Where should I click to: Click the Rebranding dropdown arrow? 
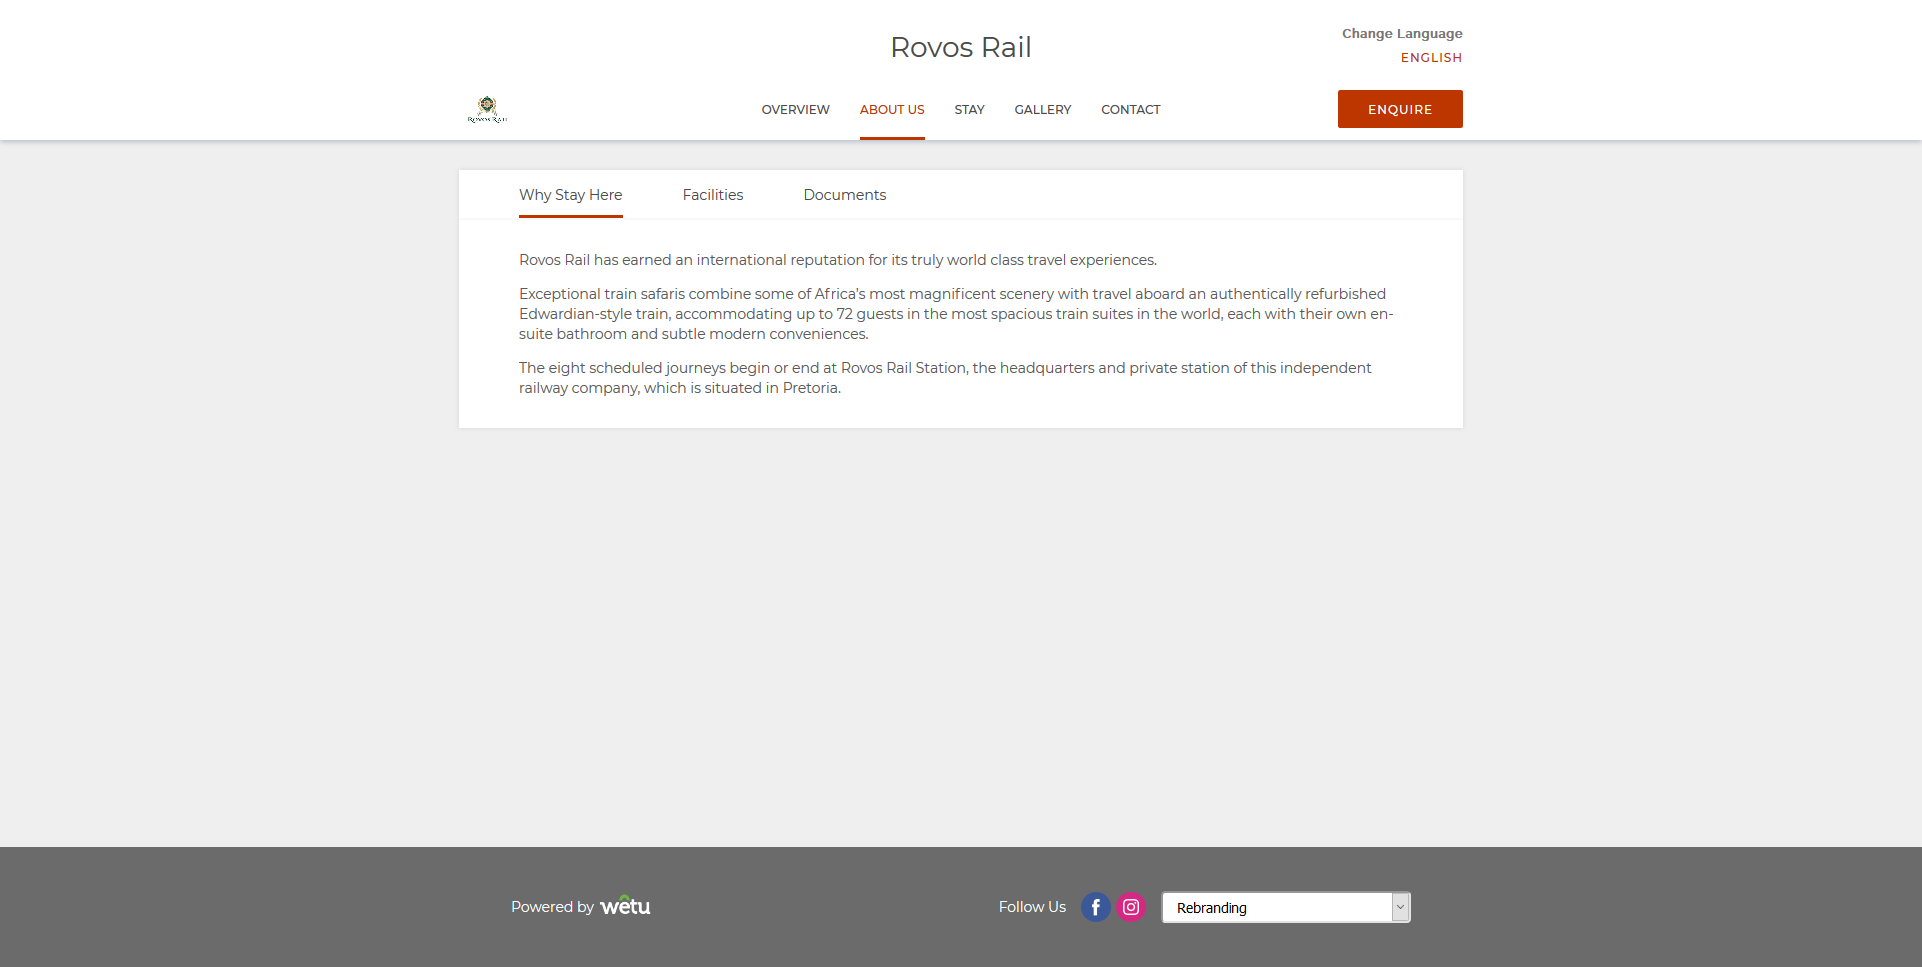pyautogui.click(x=1400, y=907)
